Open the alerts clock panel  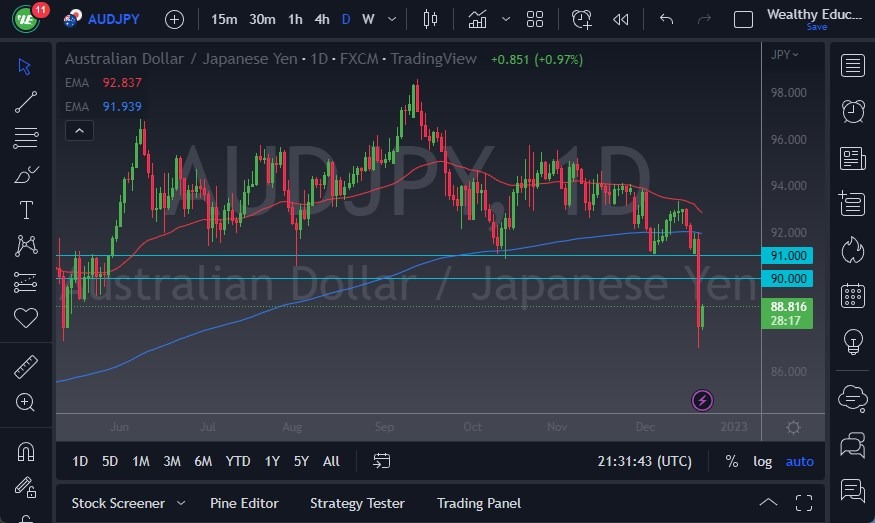pos(853,111)
